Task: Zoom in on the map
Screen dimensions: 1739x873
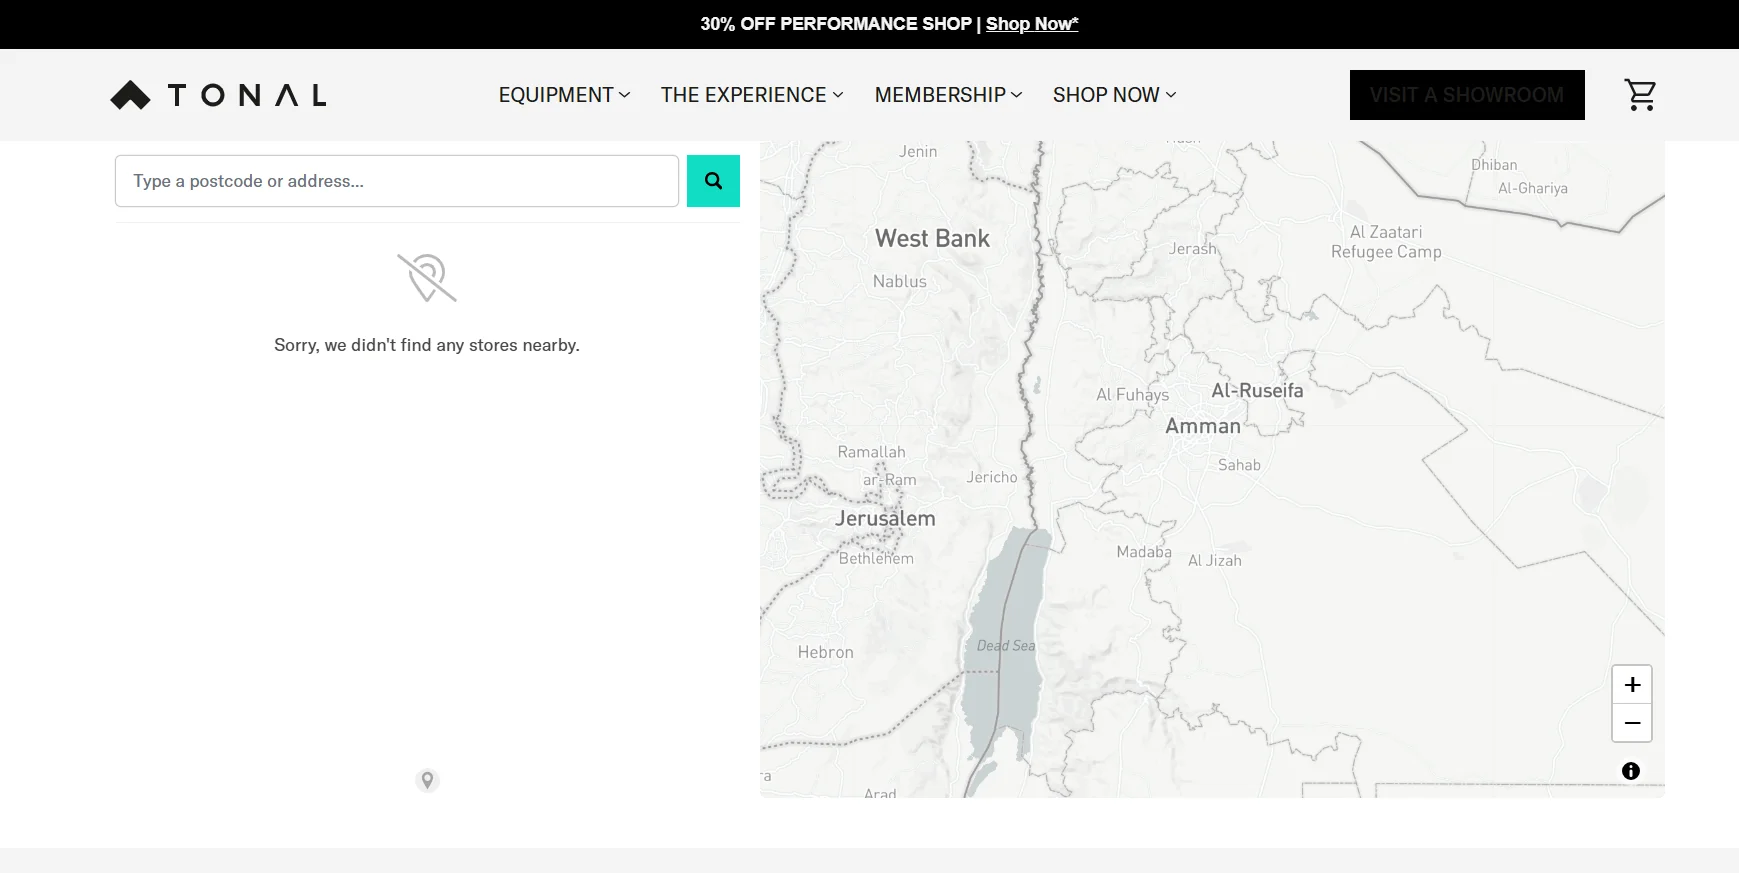Action: click(1632, 685)
